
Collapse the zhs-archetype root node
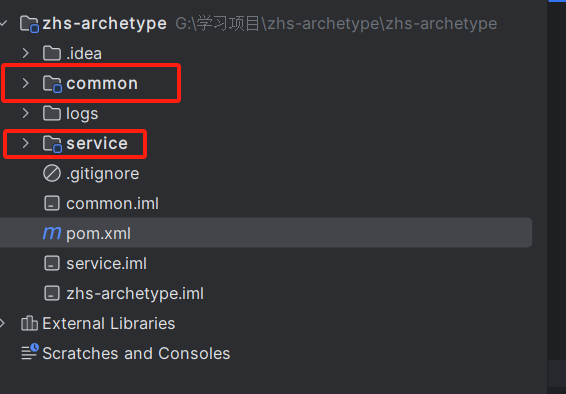coord(3,23)
